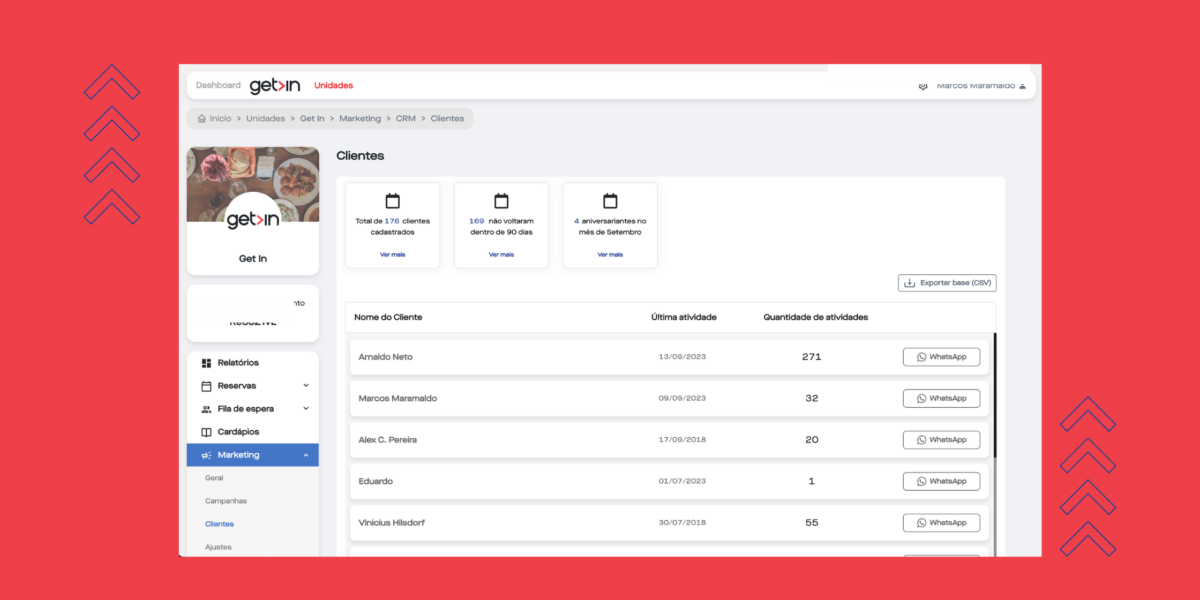This screenshot has width=1200, height=600.
Task: Click the Fila de espera people icon
Action: pyautogui.click(x=206, y=409)
